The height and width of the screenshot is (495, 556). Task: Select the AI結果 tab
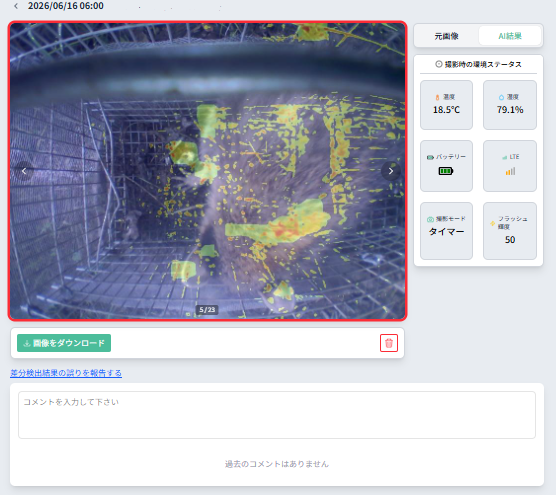coord(510,36)
